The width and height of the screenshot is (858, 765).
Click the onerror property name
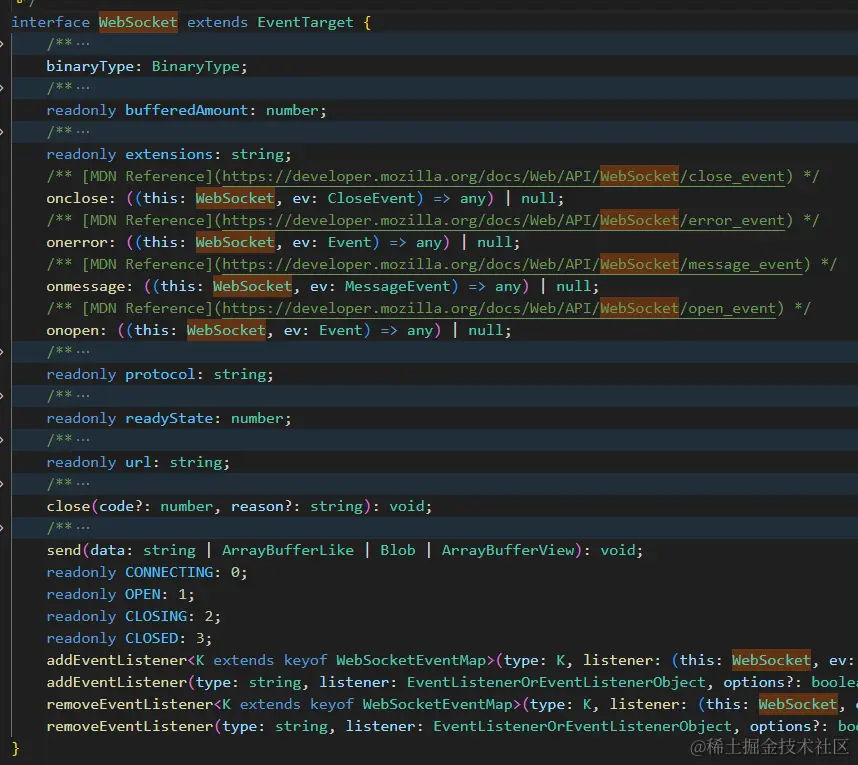[x=77, y=242]
